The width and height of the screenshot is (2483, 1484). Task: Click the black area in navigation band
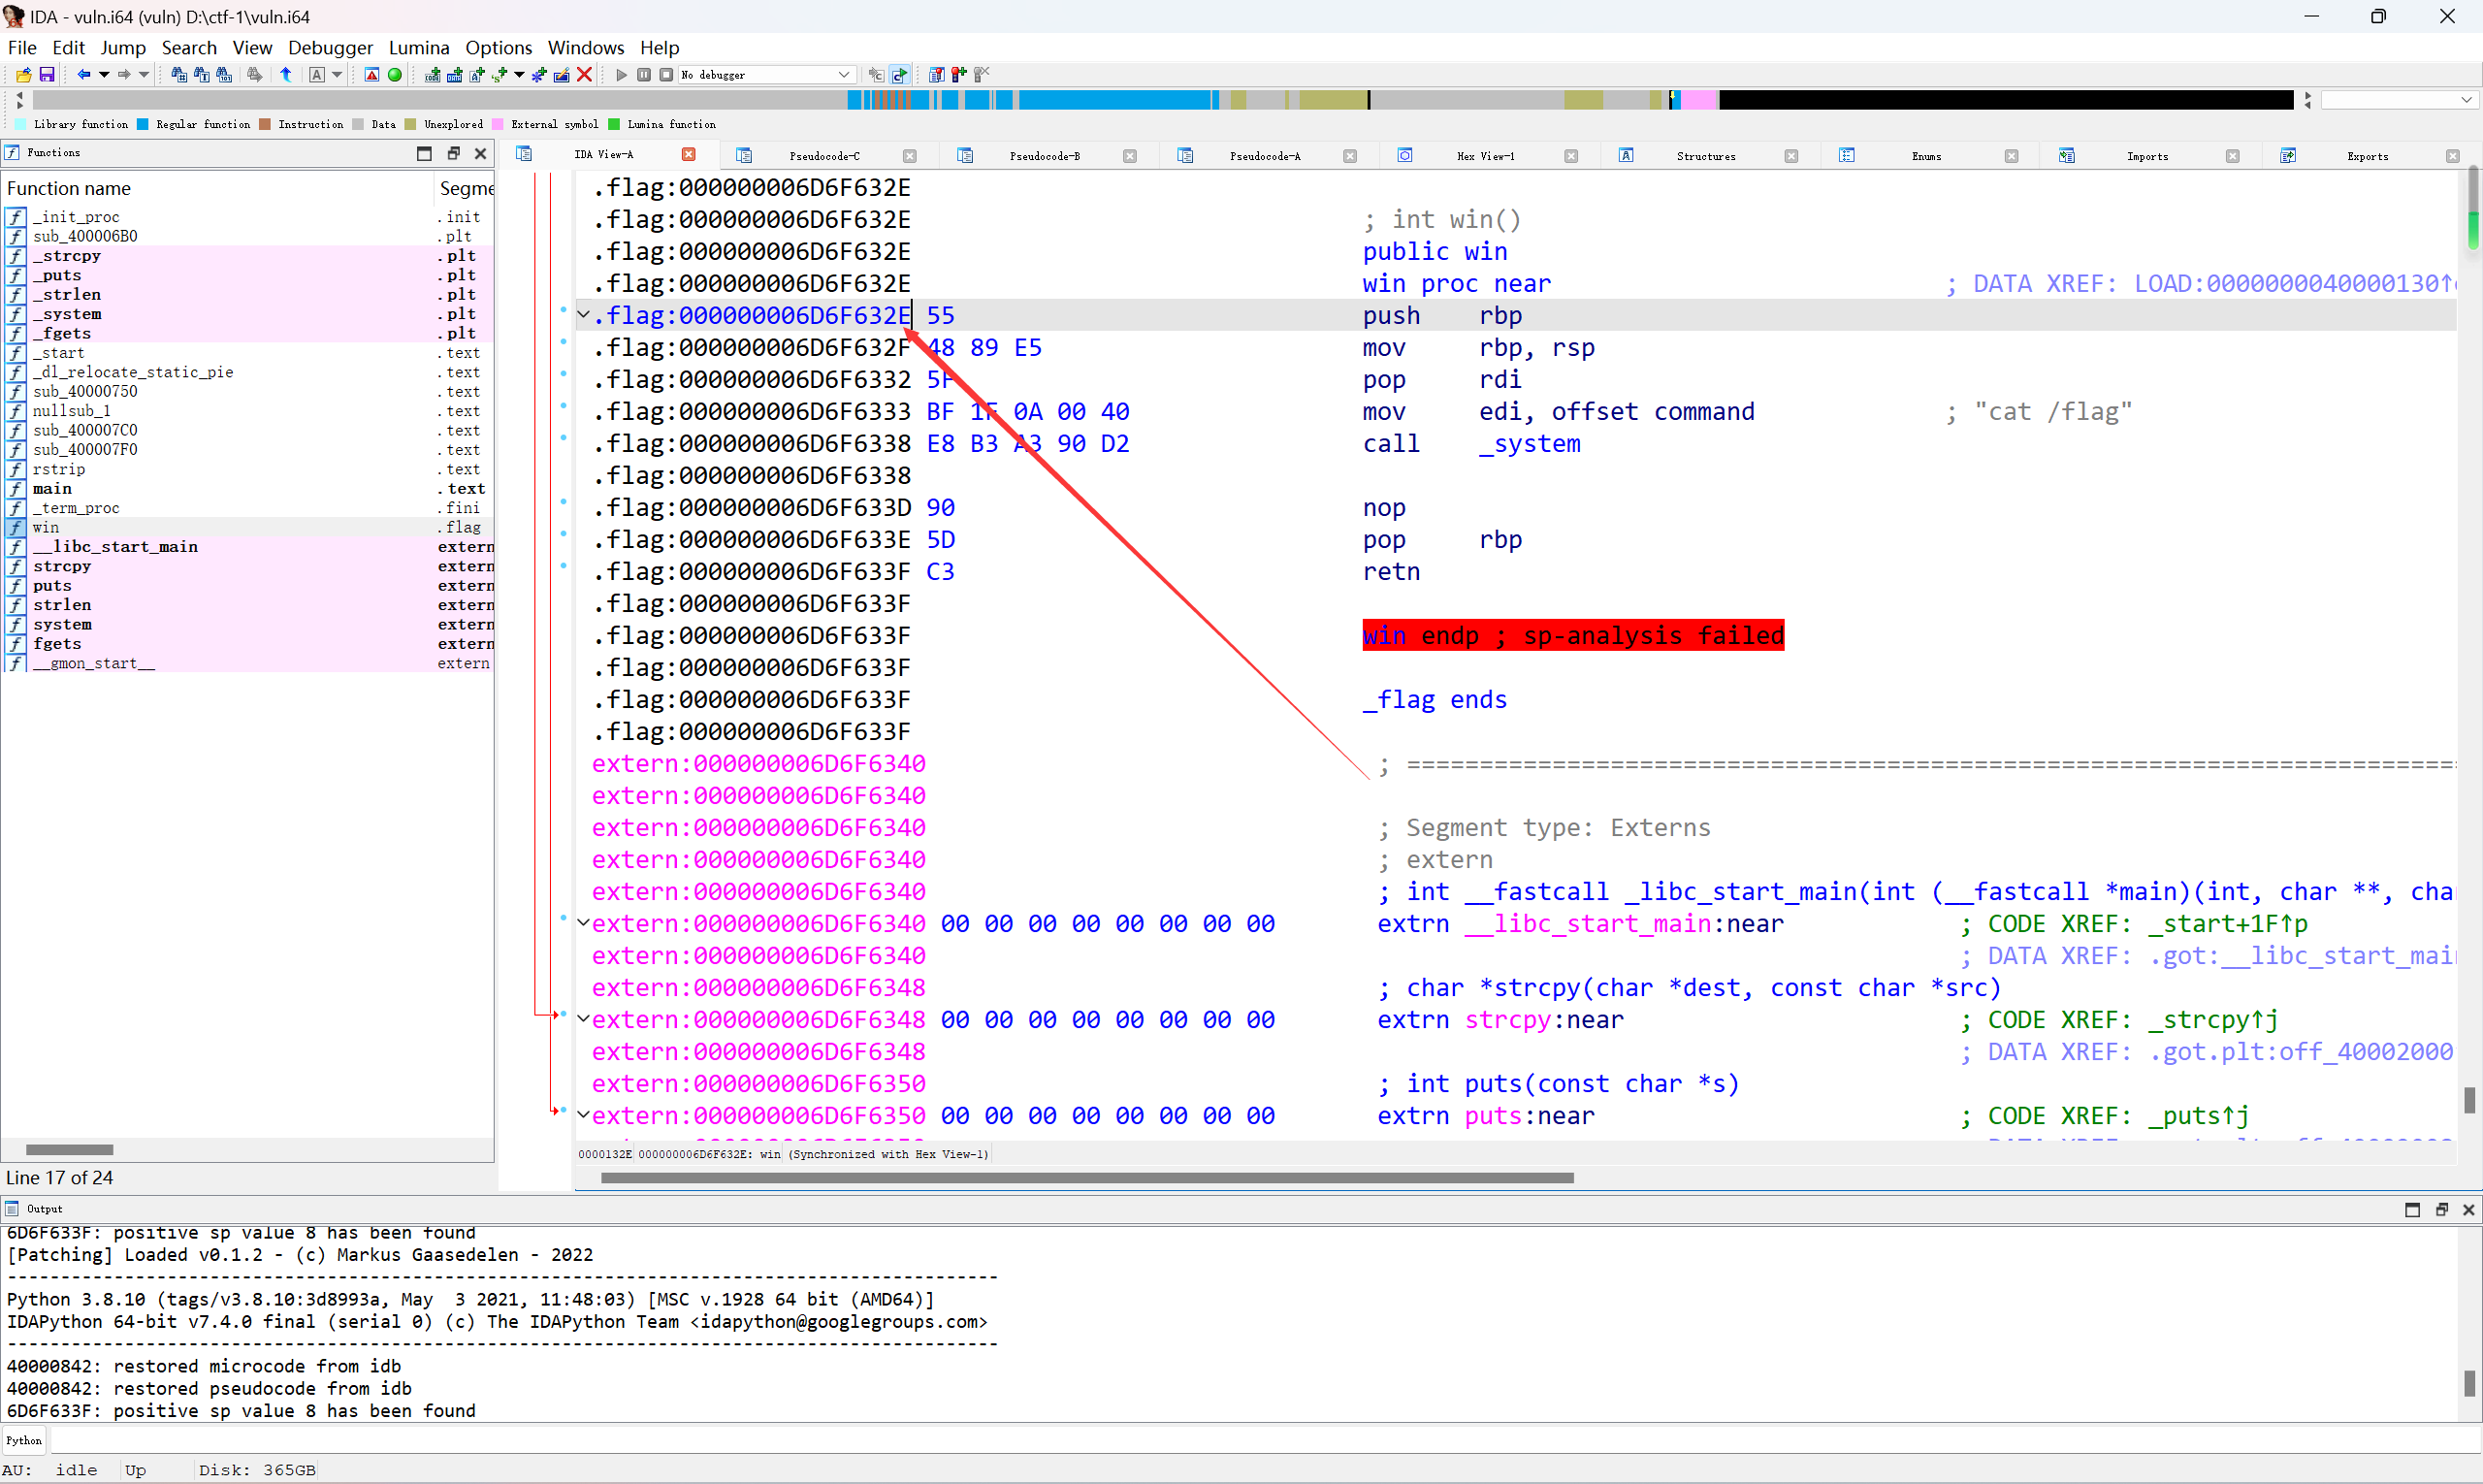click(x=2000, y=100)
